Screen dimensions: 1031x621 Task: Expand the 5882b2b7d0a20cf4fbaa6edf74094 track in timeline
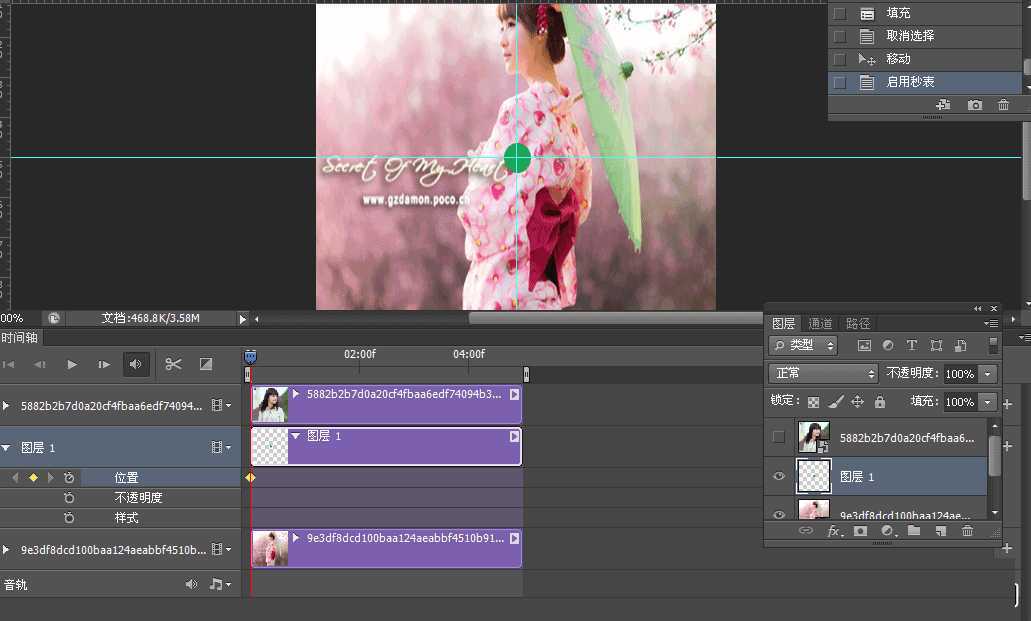point(6,406)
